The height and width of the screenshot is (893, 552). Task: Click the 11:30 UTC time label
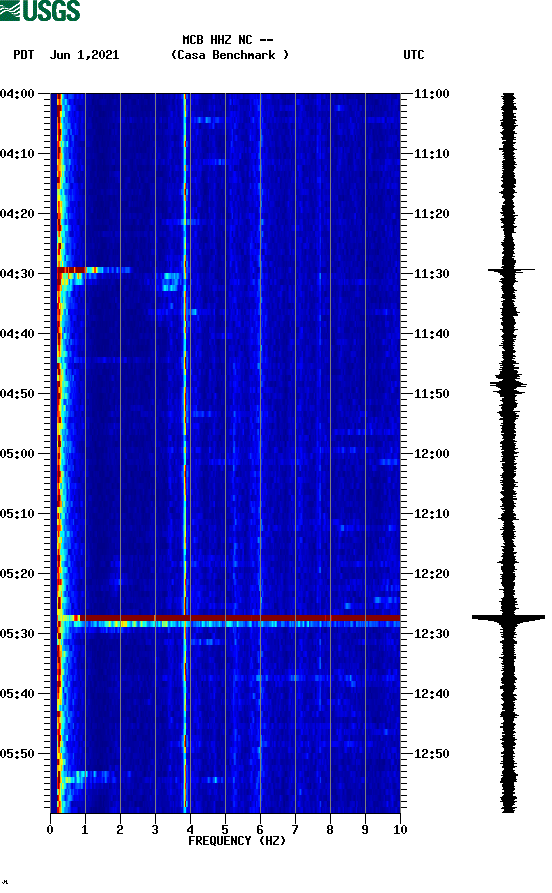click(x=431, y=273)
